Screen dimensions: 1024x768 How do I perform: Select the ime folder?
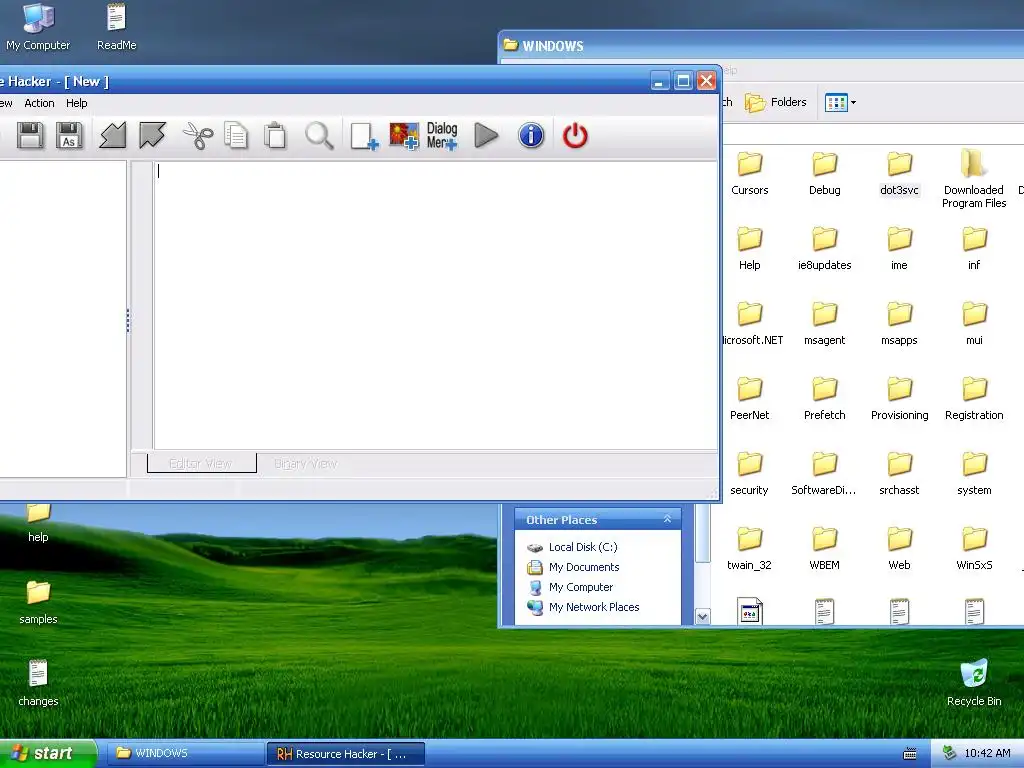899,248
